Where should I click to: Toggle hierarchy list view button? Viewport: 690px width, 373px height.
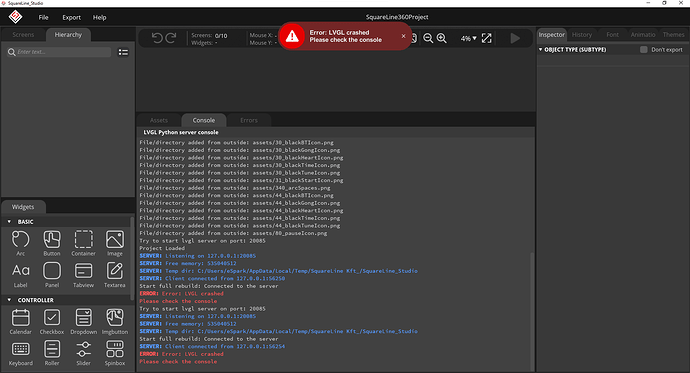[x=123, y=52]
